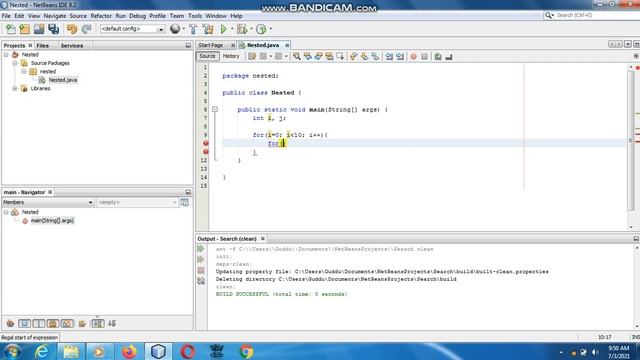Viewport: 640px width, 360px height.
Task: Select main(String[] args) in Navigator
Action: (x=52, y=221)
